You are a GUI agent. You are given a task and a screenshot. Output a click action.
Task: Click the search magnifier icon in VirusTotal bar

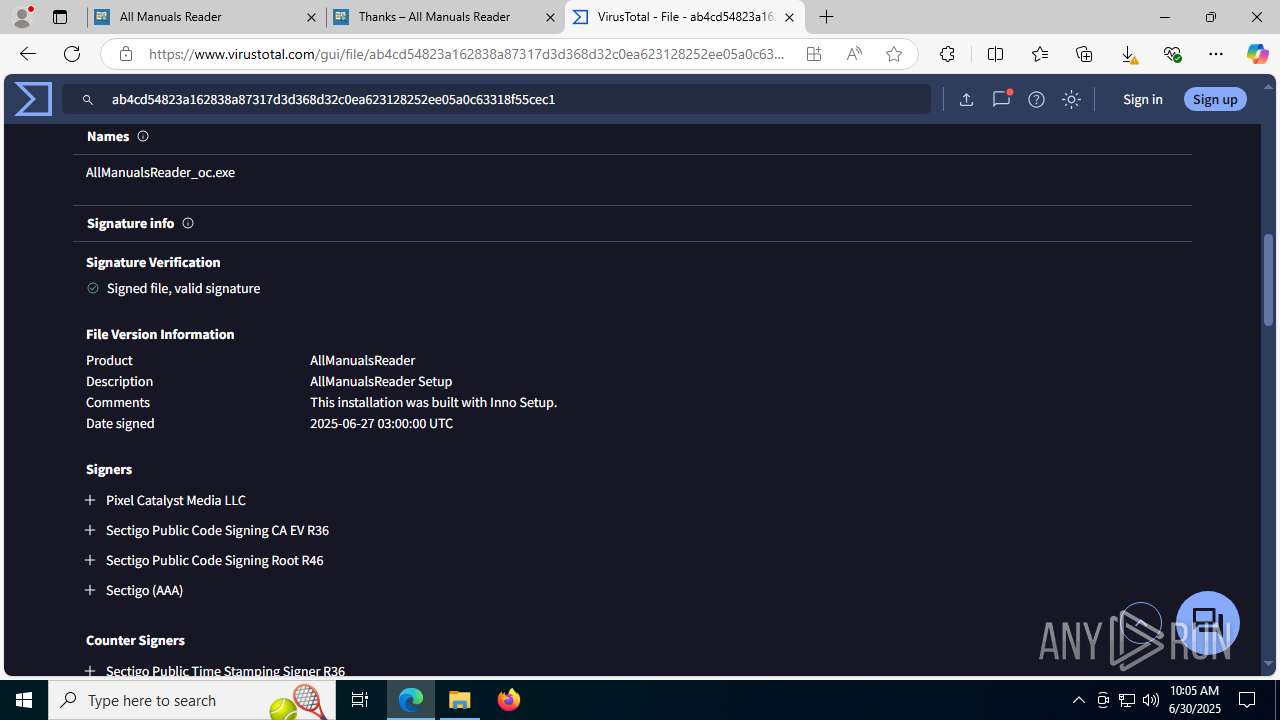point(88,100)
